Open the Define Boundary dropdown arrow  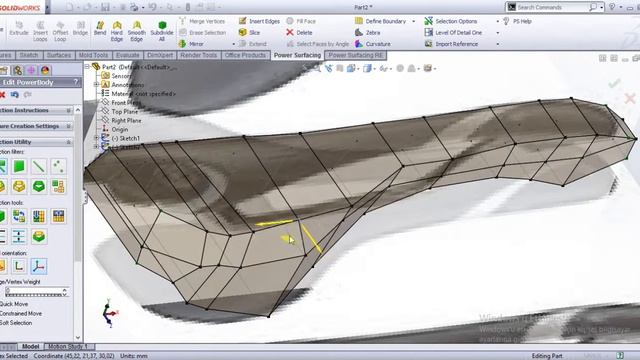(x=413, y=21)
